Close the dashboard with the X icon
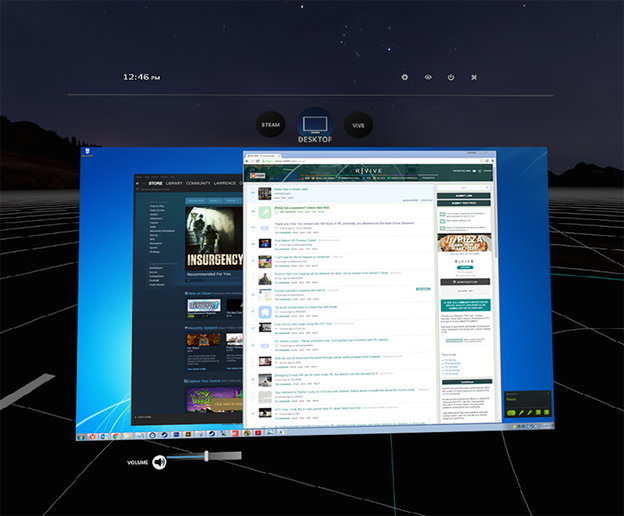Viewport: 624px width, 516px height. point(474,77)
